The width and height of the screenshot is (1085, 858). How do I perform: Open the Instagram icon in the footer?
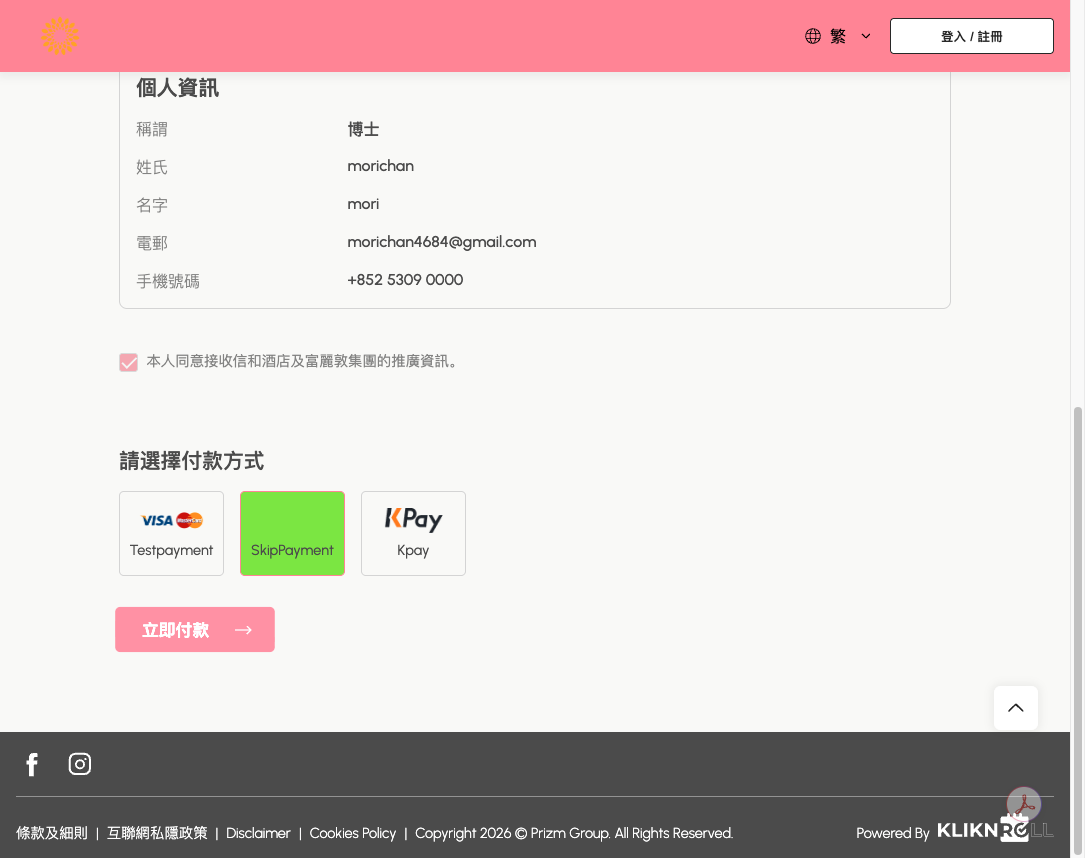80,764
